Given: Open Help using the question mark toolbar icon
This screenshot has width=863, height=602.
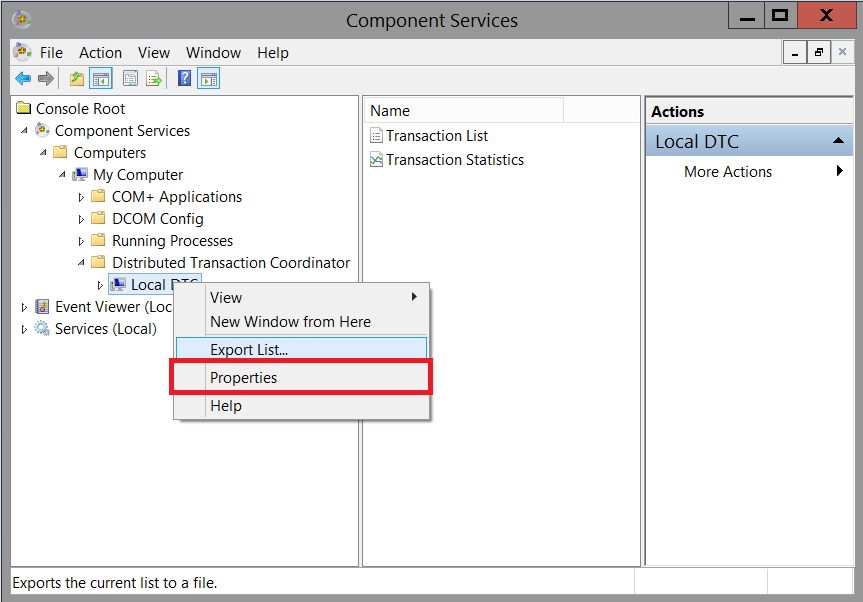Looking at the screenshot, I should [182, 78].
